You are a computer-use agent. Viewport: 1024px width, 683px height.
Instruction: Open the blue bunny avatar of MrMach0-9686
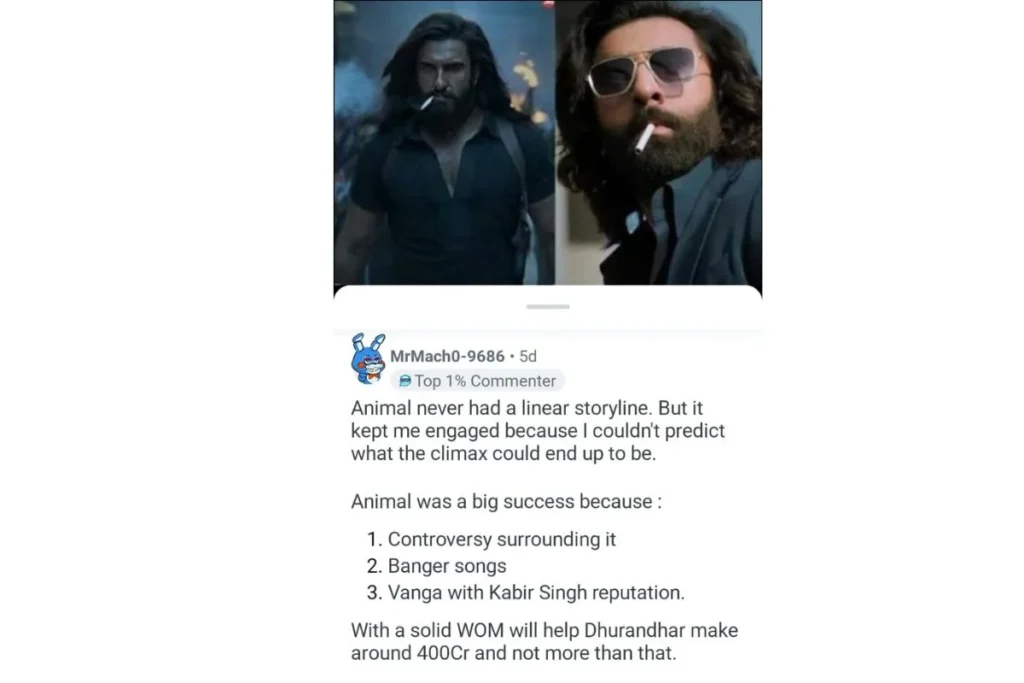pos(368,358)
